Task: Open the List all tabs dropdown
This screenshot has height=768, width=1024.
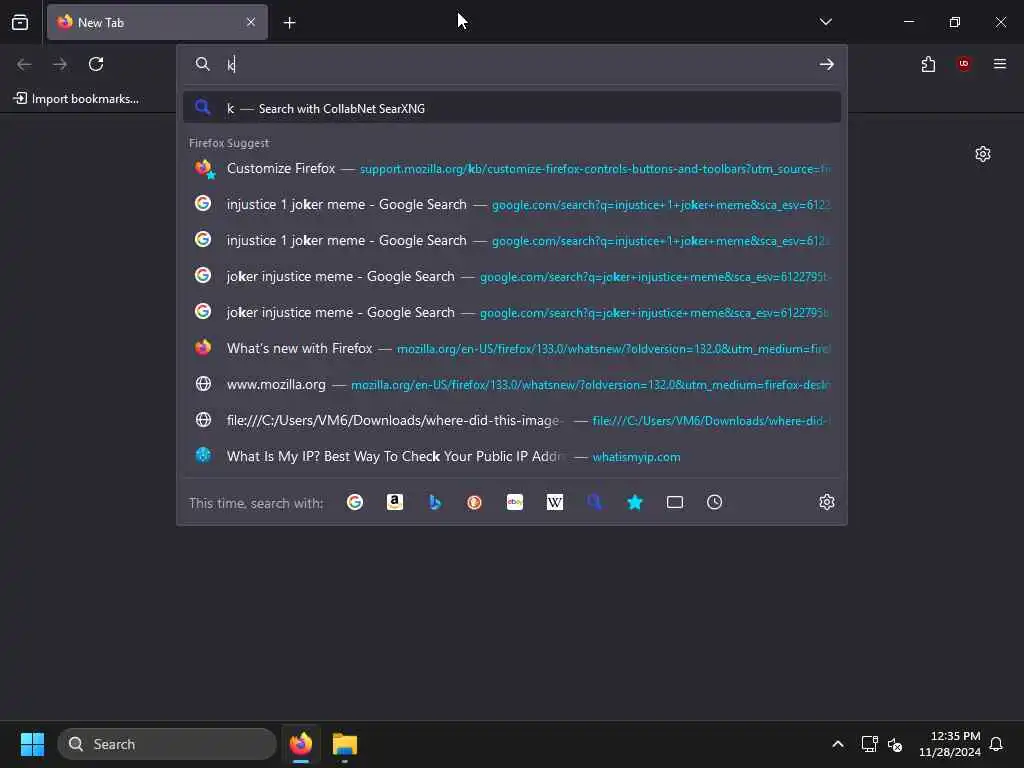Action: 825,22
